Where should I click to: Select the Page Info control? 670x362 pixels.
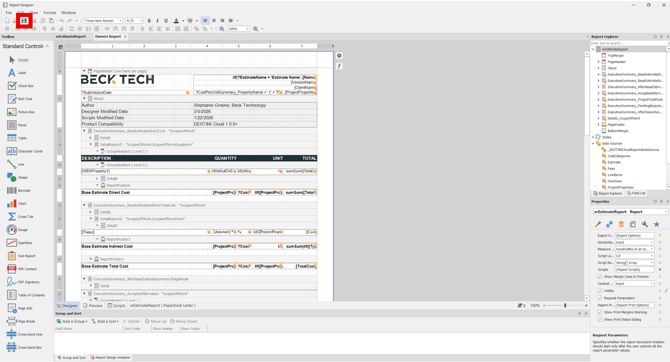pos(20,308)
